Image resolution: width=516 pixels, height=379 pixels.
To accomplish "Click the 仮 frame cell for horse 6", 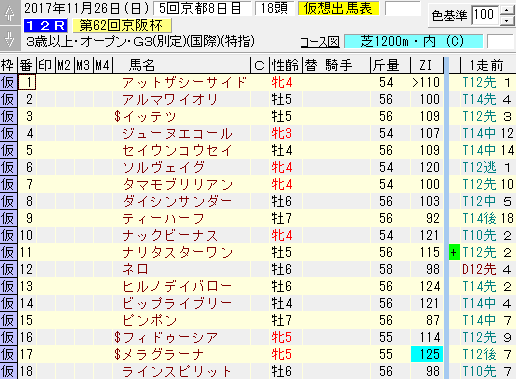I will (x=8, y=167).
